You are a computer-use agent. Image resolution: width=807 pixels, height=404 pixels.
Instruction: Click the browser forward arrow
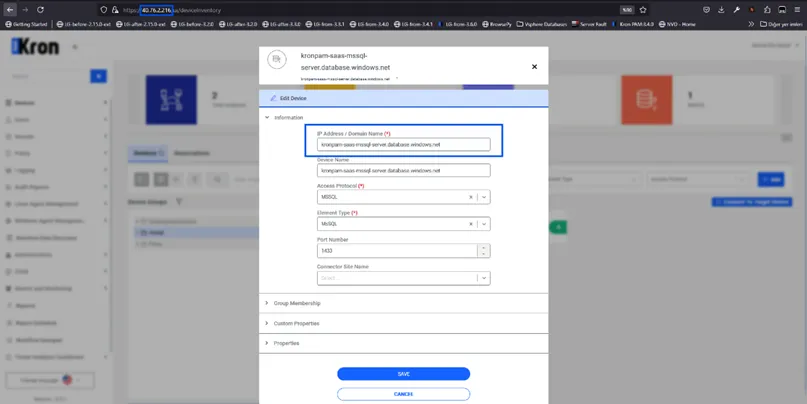(25, 10)
